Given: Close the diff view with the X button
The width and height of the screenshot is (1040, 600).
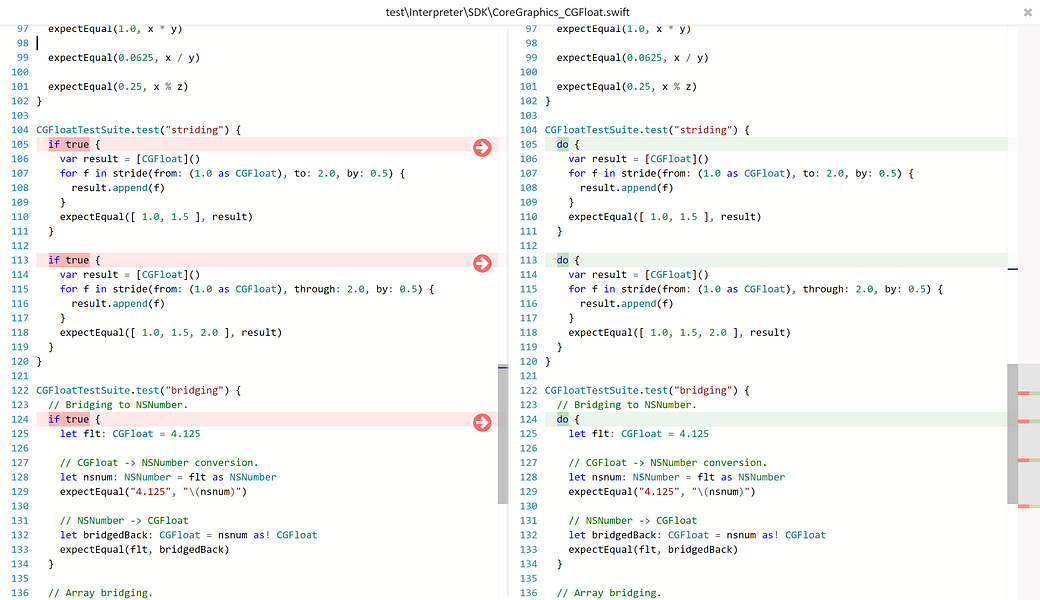Looking at the screenshot, I should (x=1028, y=12).
